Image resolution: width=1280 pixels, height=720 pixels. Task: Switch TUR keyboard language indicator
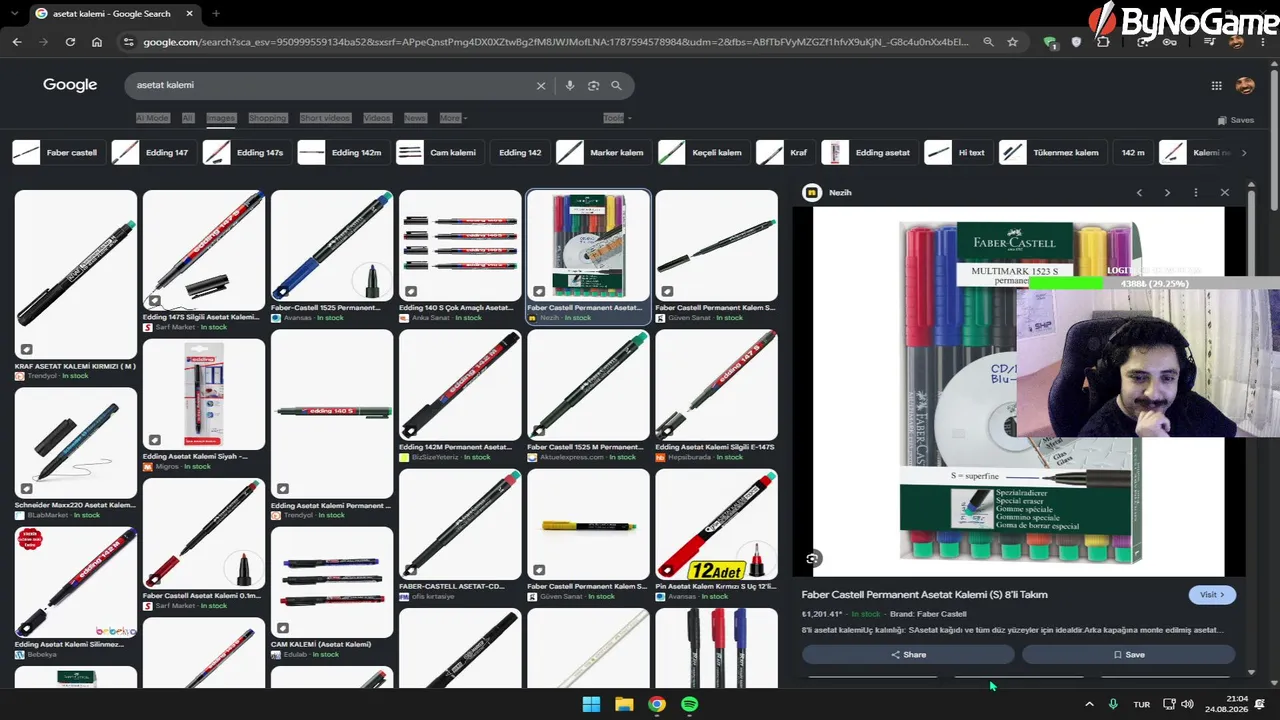pyautogui.click(x=1142, y=705)
